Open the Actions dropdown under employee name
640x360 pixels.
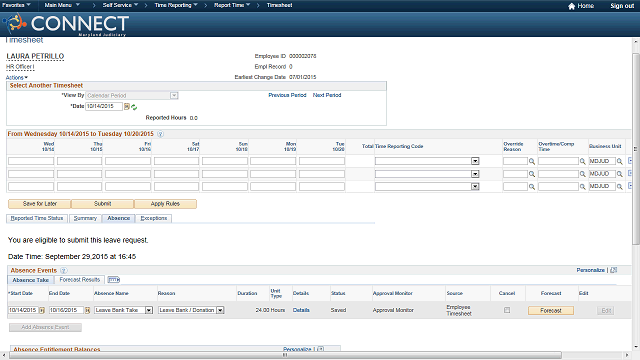(17, 78)
